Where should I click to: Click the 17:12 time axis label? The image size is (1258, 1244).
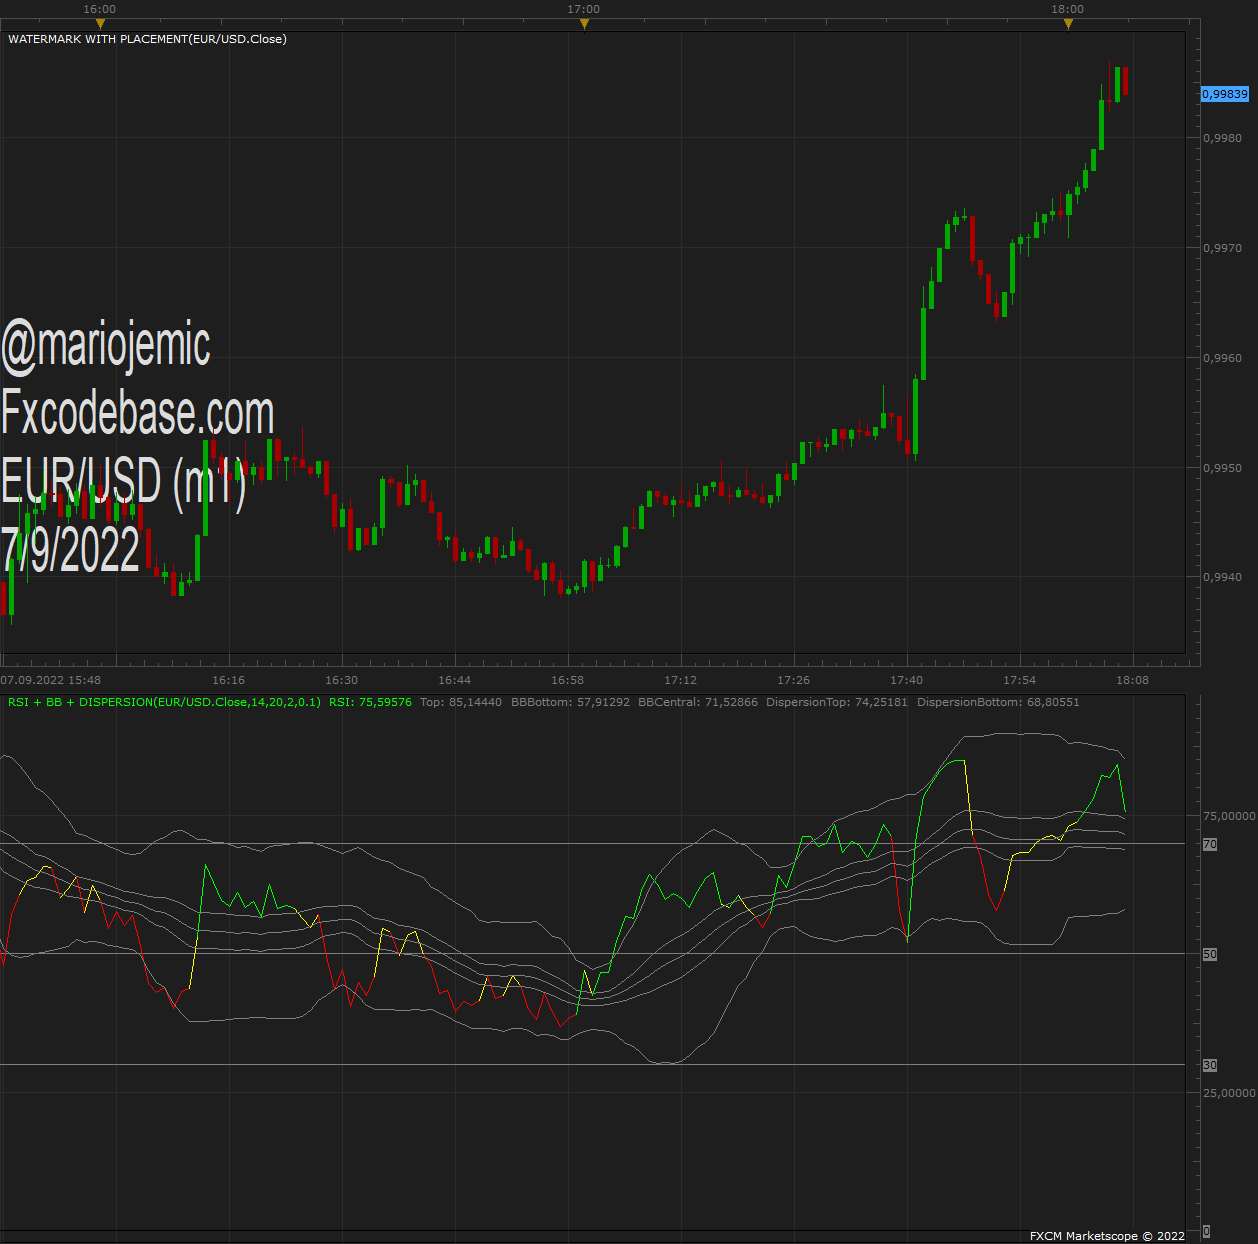pos(681,680)
